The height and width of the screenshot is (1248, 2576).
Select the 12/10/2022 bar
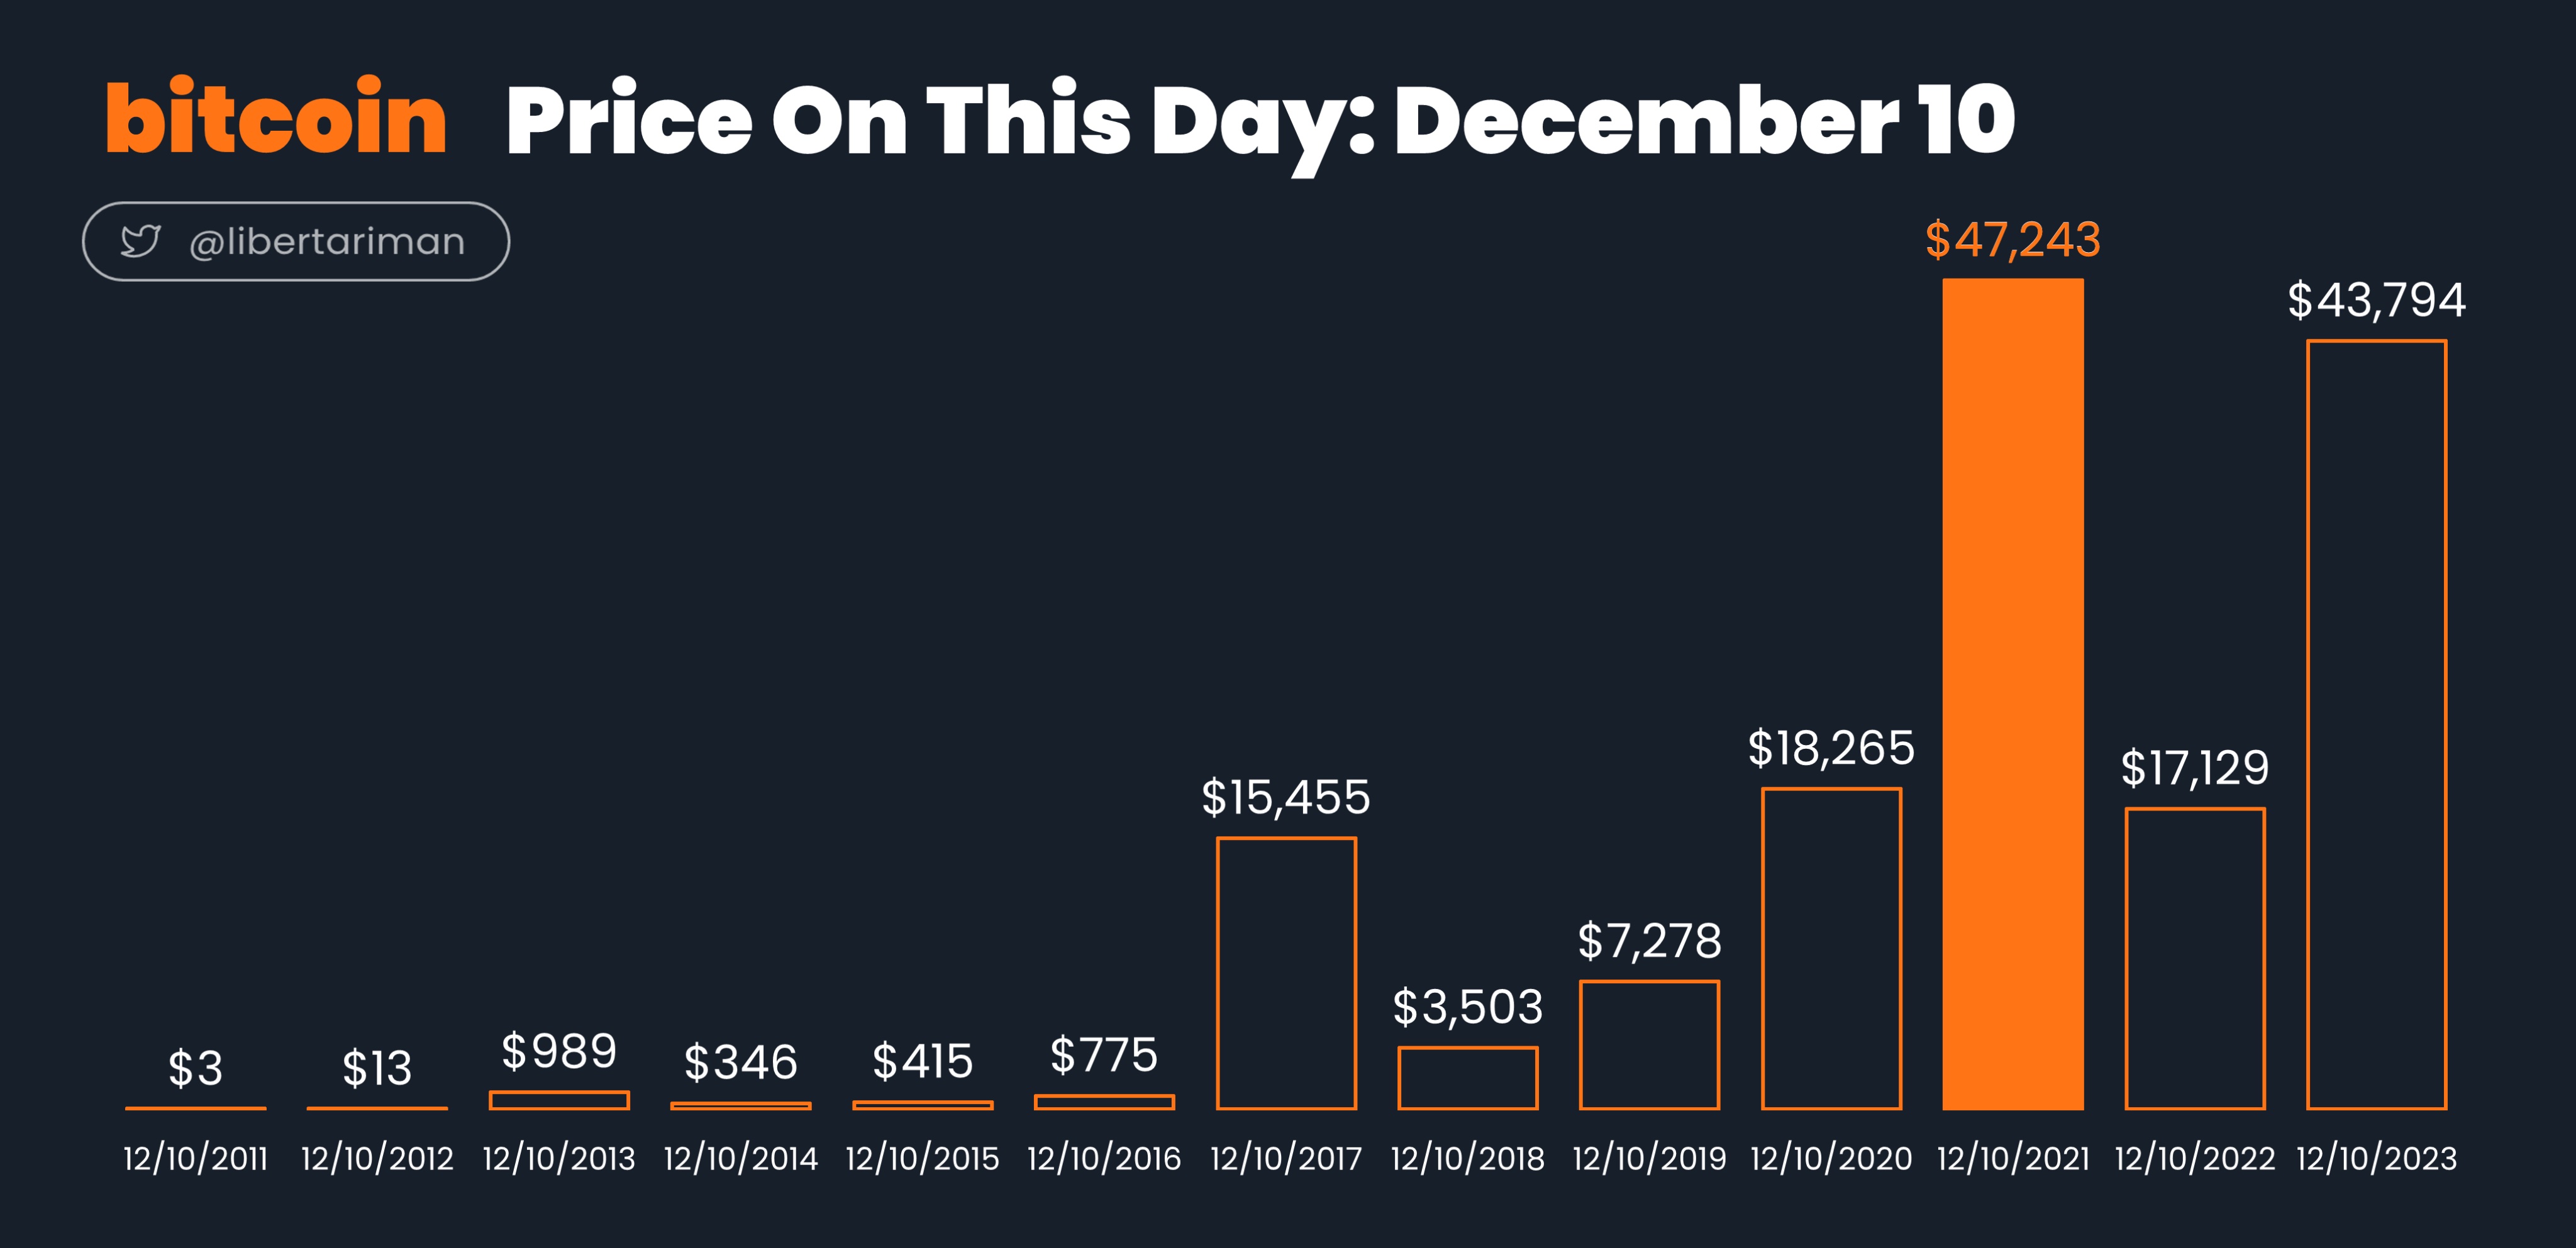click(2195, 959)
